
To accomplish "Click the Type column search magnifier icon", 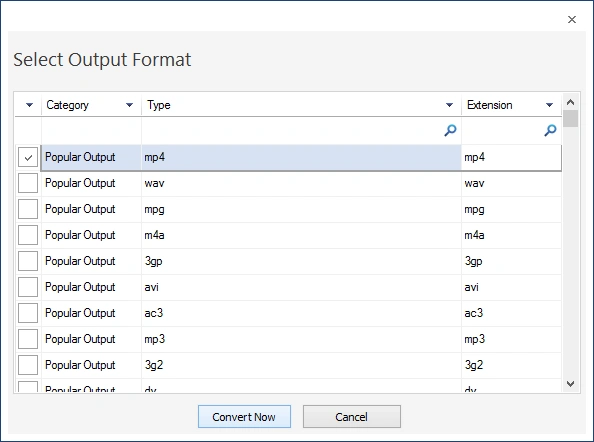I will [x=450, y=130].
